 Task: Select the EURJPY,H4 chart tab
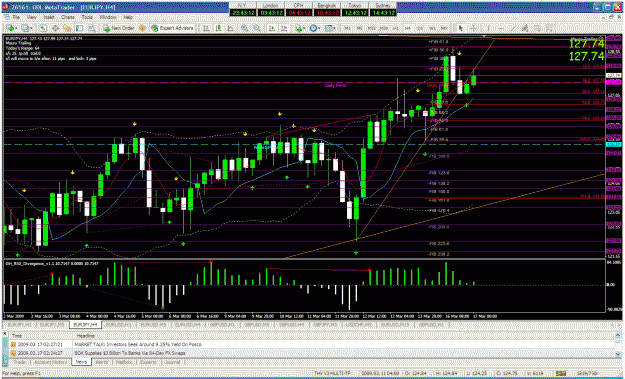point(85,325)
